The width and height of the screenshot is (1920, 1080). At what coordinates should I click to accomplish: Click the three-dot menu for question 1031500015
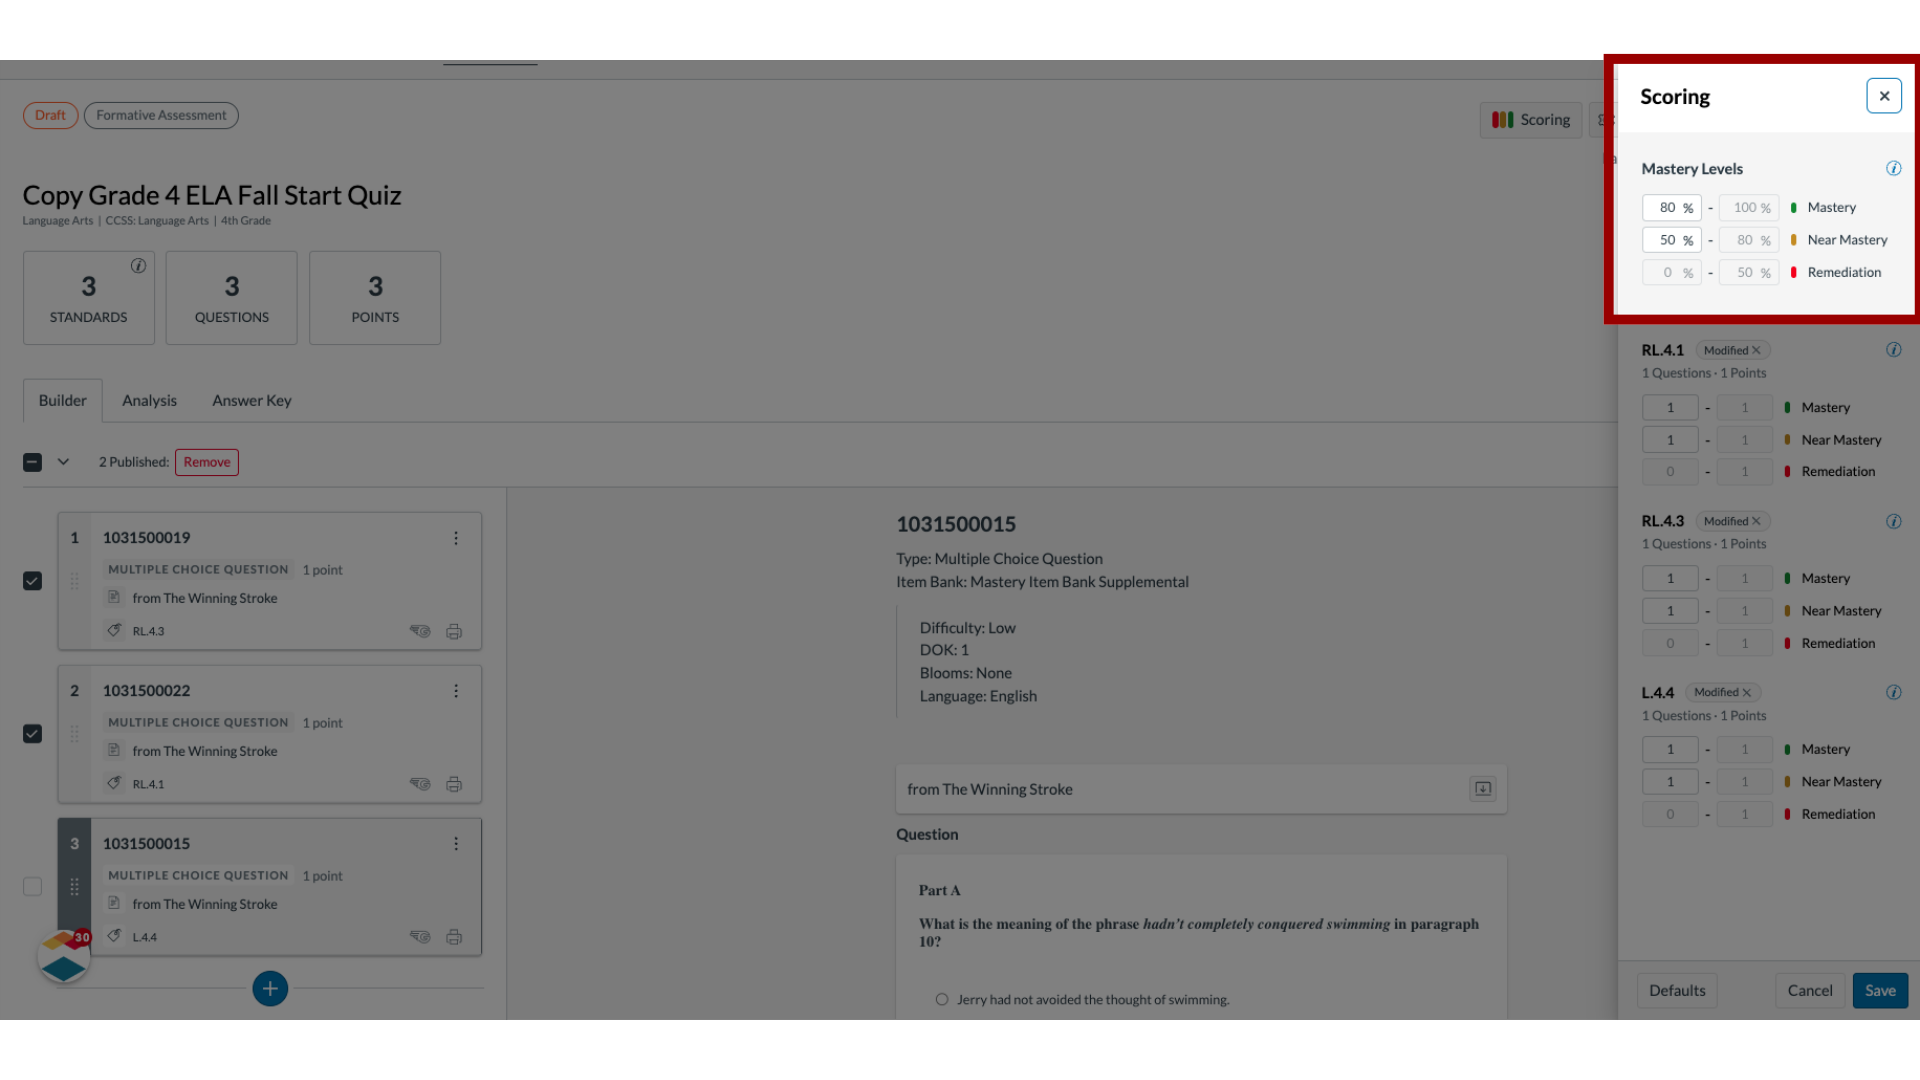[456, 843]
